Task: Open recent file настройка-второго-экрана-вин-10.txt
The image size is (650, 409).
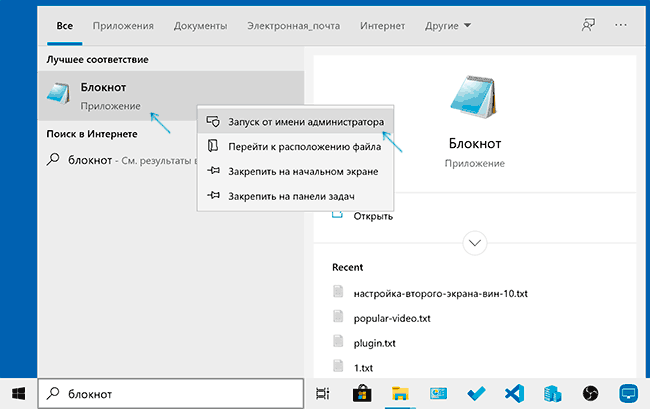Action: point(440,294)
